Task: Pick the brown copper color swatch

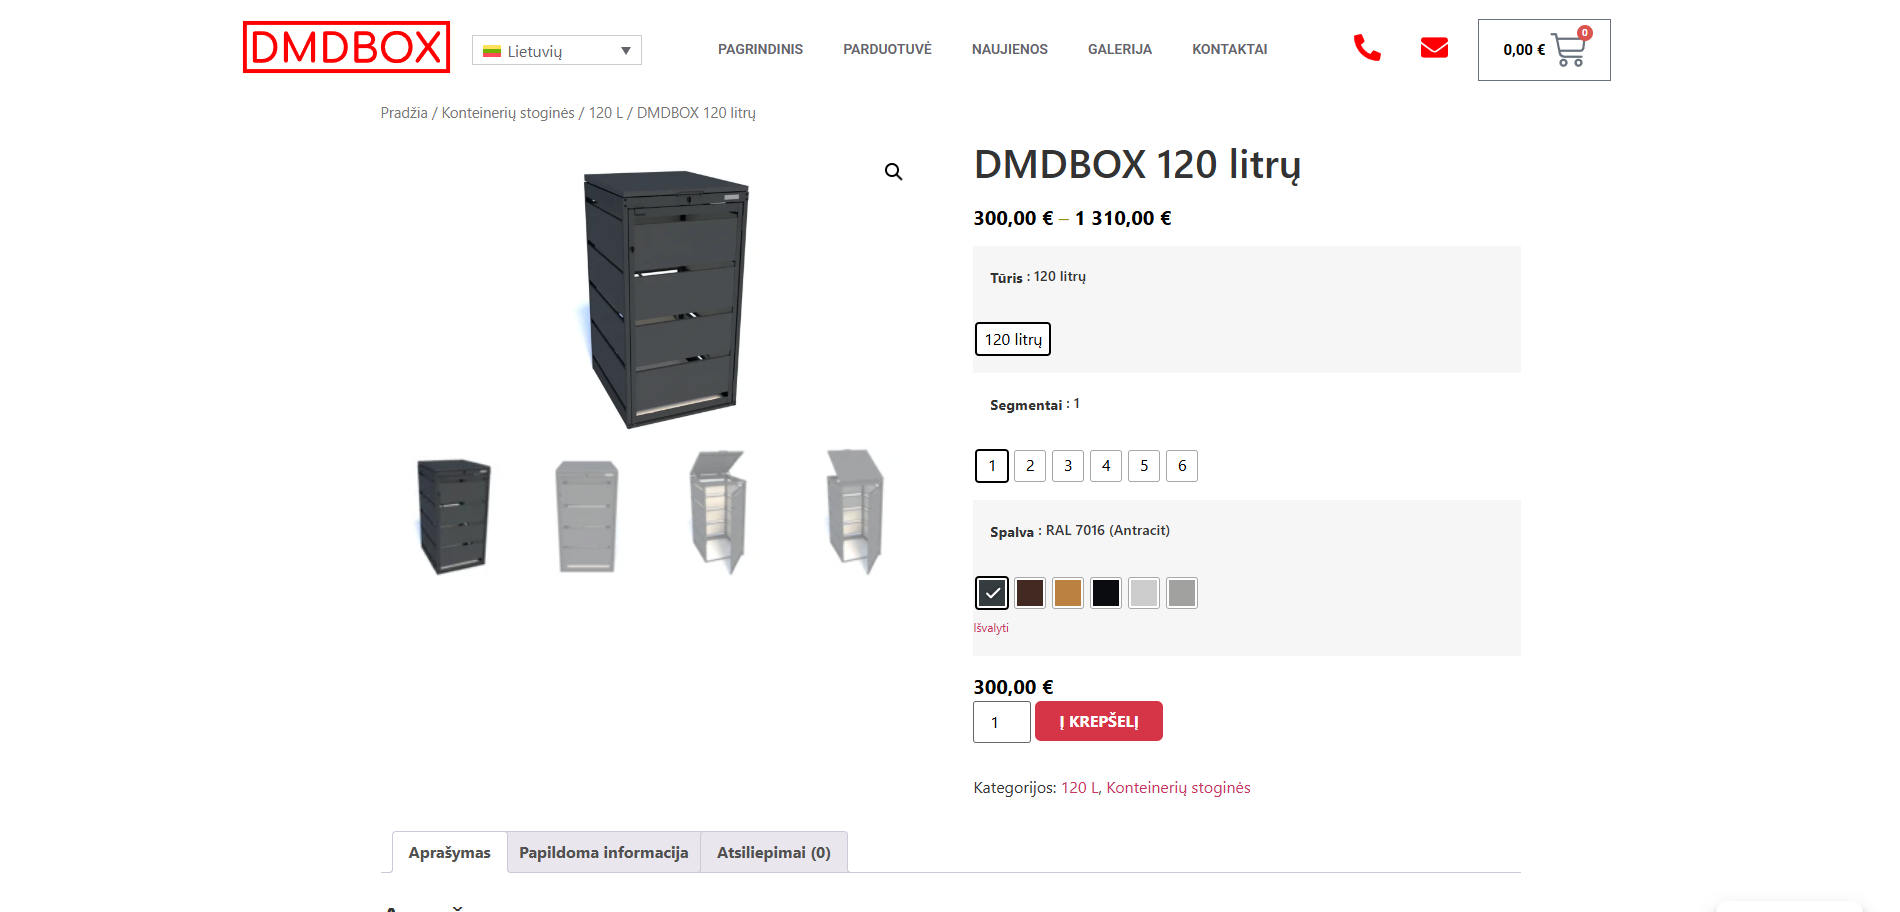Action: coord(1068,593)
